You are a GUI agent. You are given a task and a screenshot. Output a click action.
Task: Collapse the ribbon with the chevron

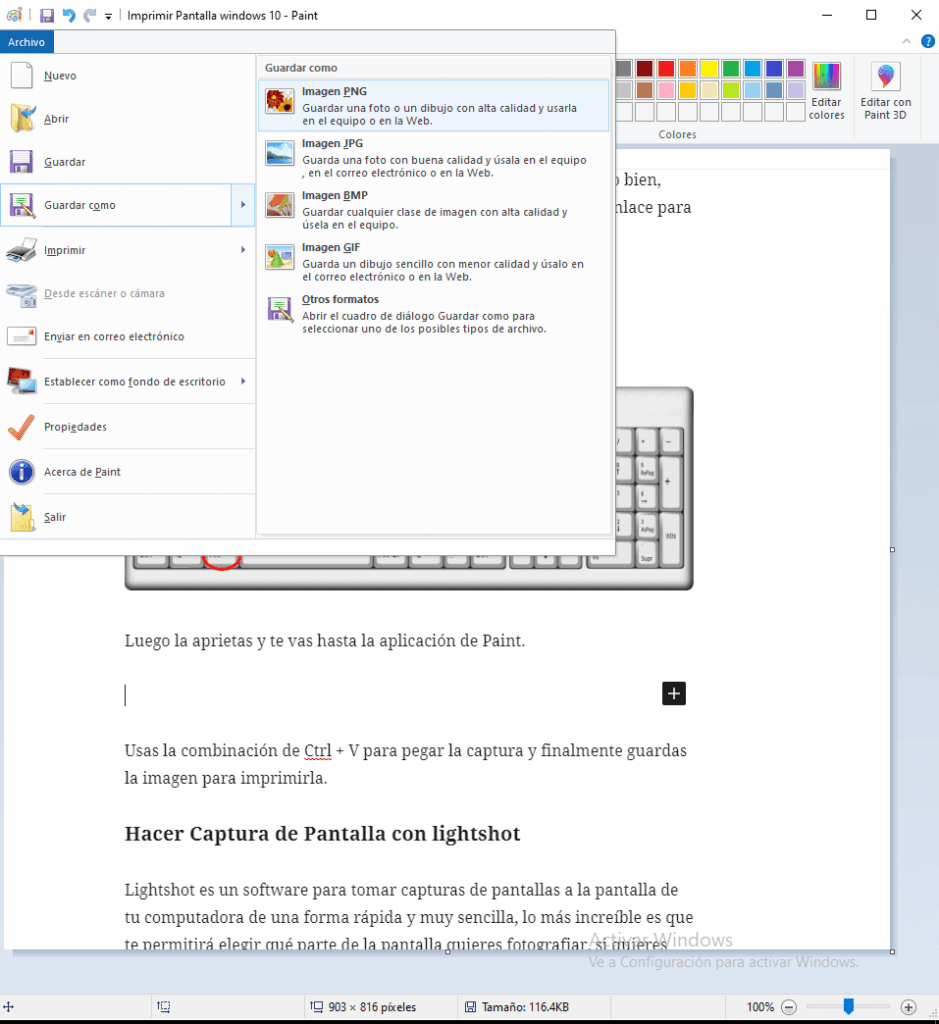pos(905,42)
